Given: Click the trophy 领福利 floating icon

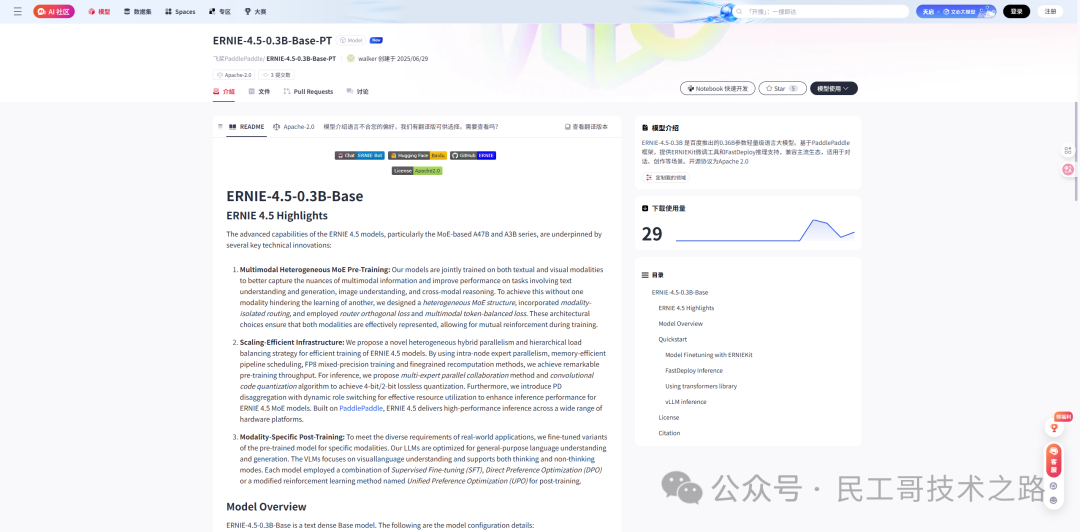Looking at the screenshot, I should (x=1053, y=428).
